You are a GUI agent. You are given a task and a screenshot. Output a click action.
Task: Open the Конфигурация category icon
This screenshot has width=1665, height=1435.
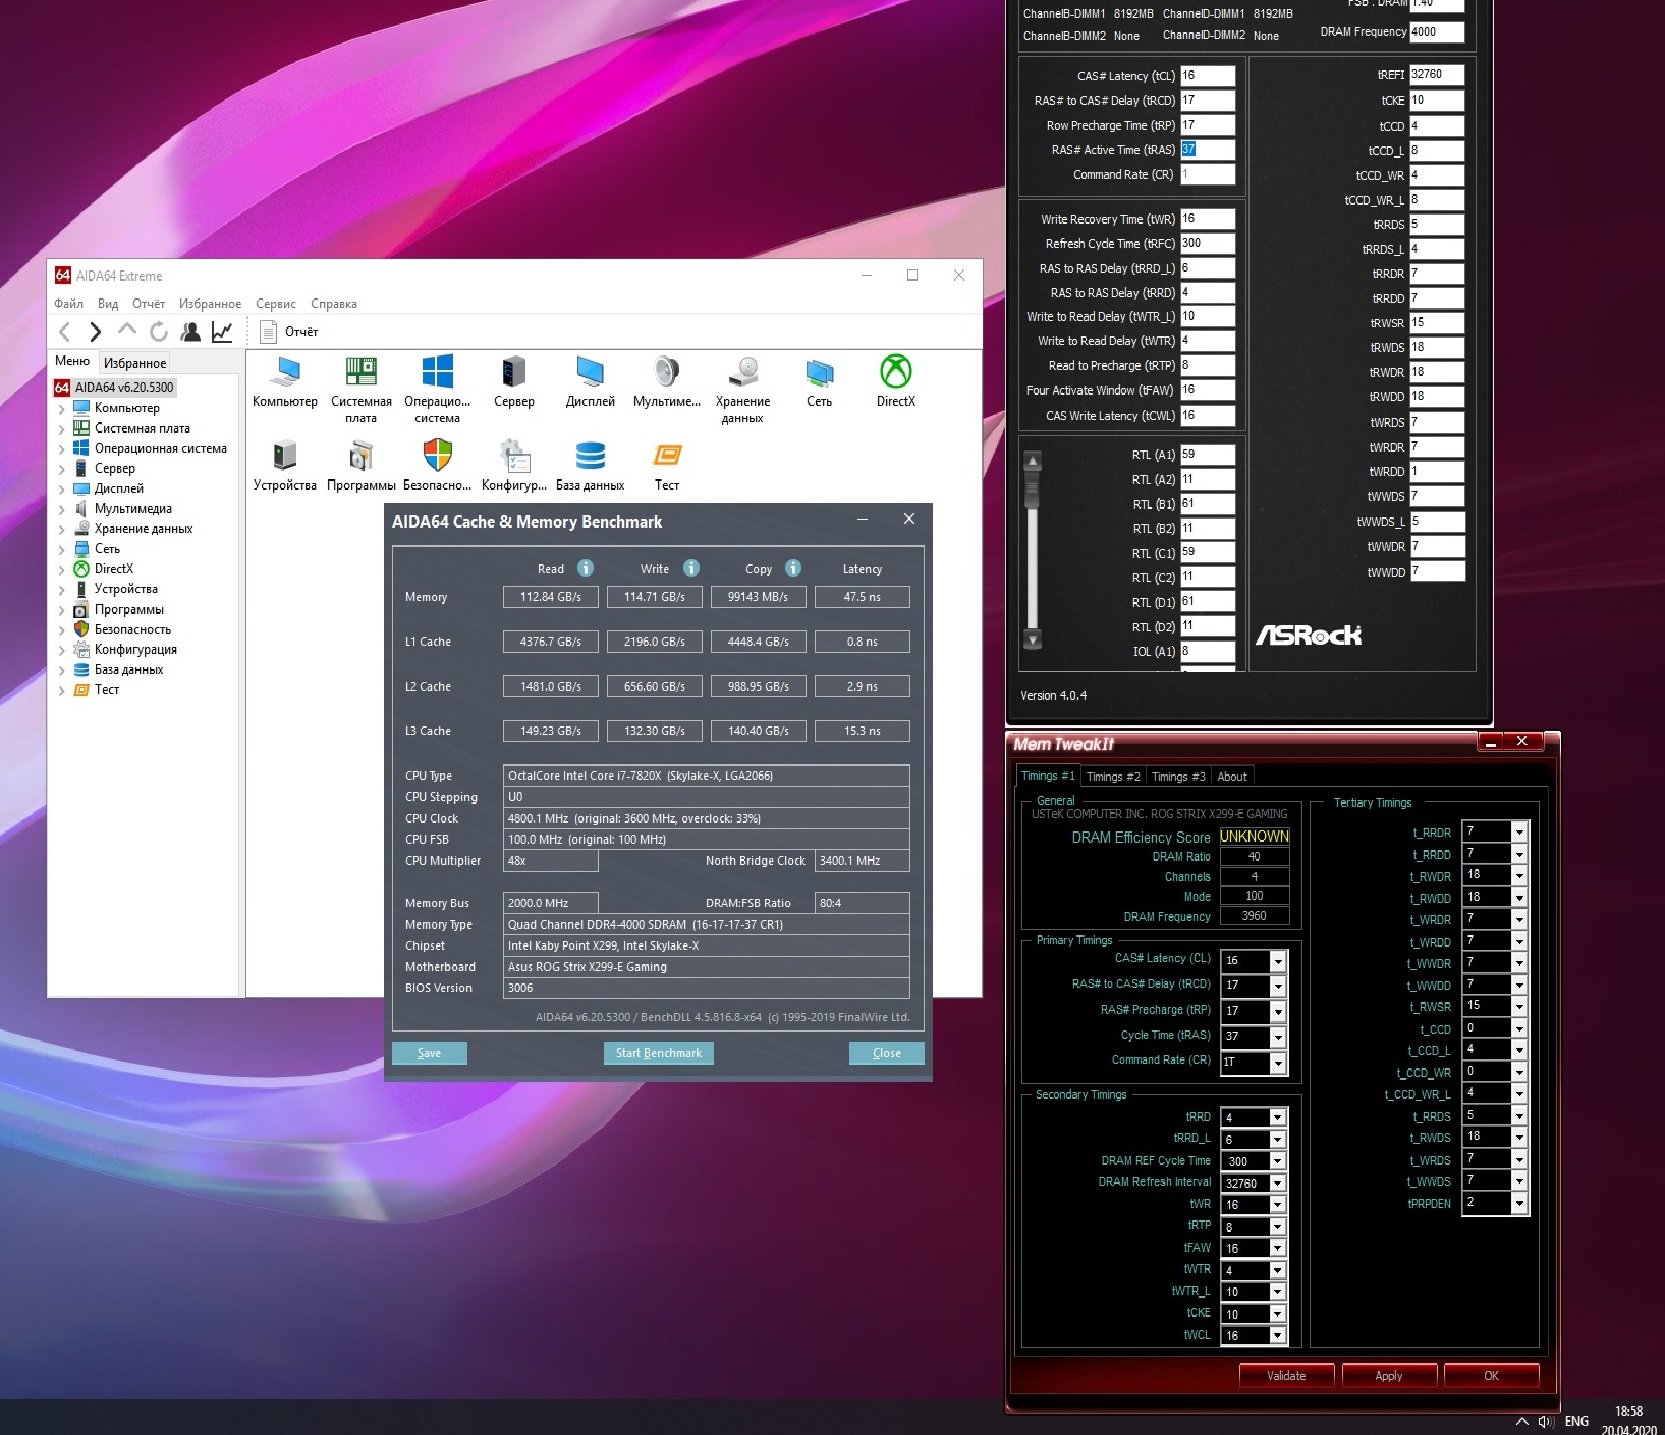click(x=514, y=456)
